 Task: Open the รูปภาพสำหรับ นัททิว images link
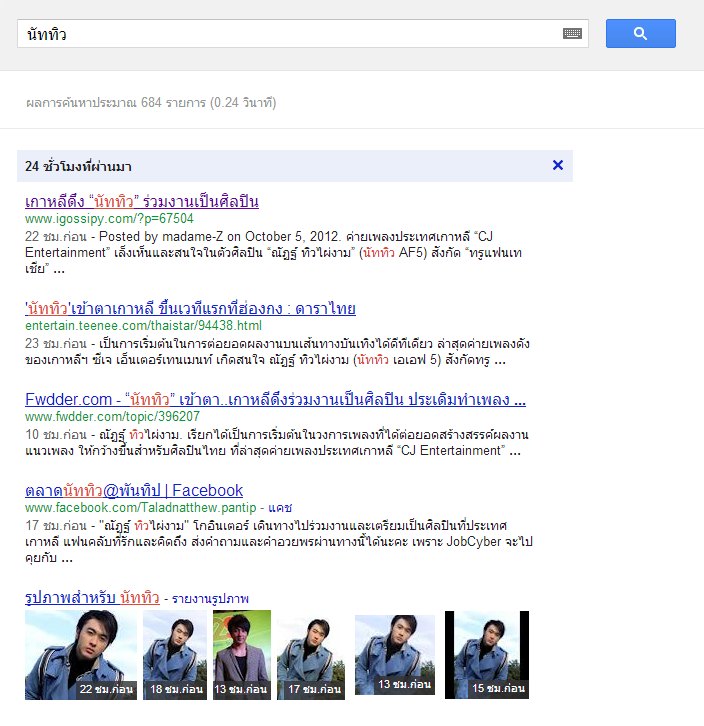[92, 598]
